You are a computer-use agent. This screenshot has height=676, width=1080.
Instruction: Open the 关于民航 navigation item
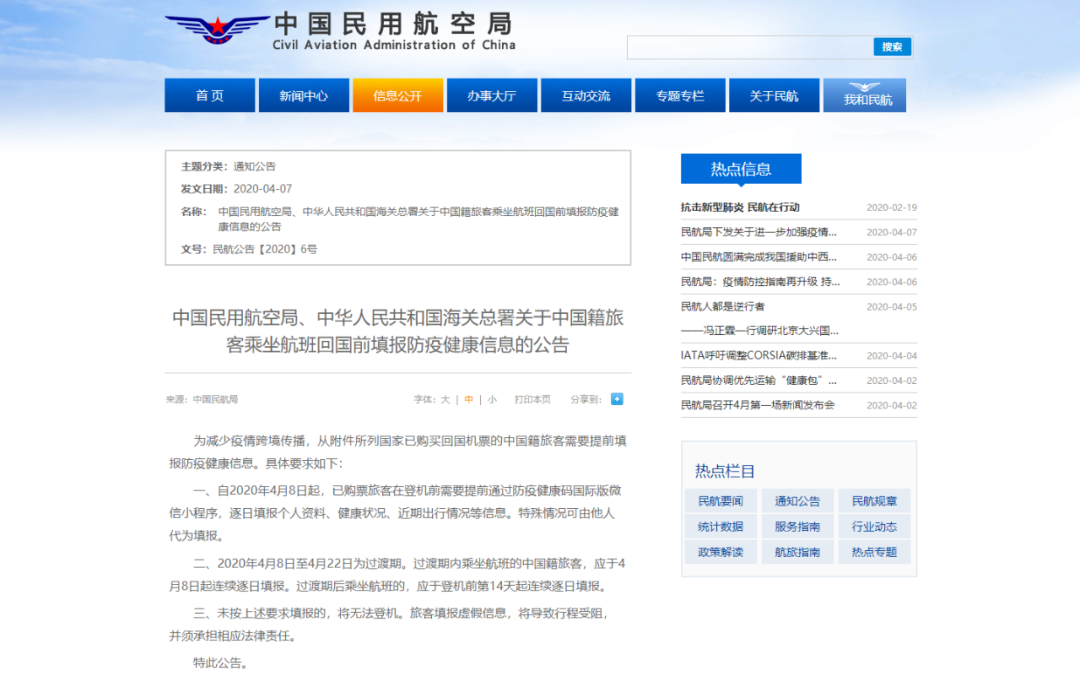click(x=774, y=96)
